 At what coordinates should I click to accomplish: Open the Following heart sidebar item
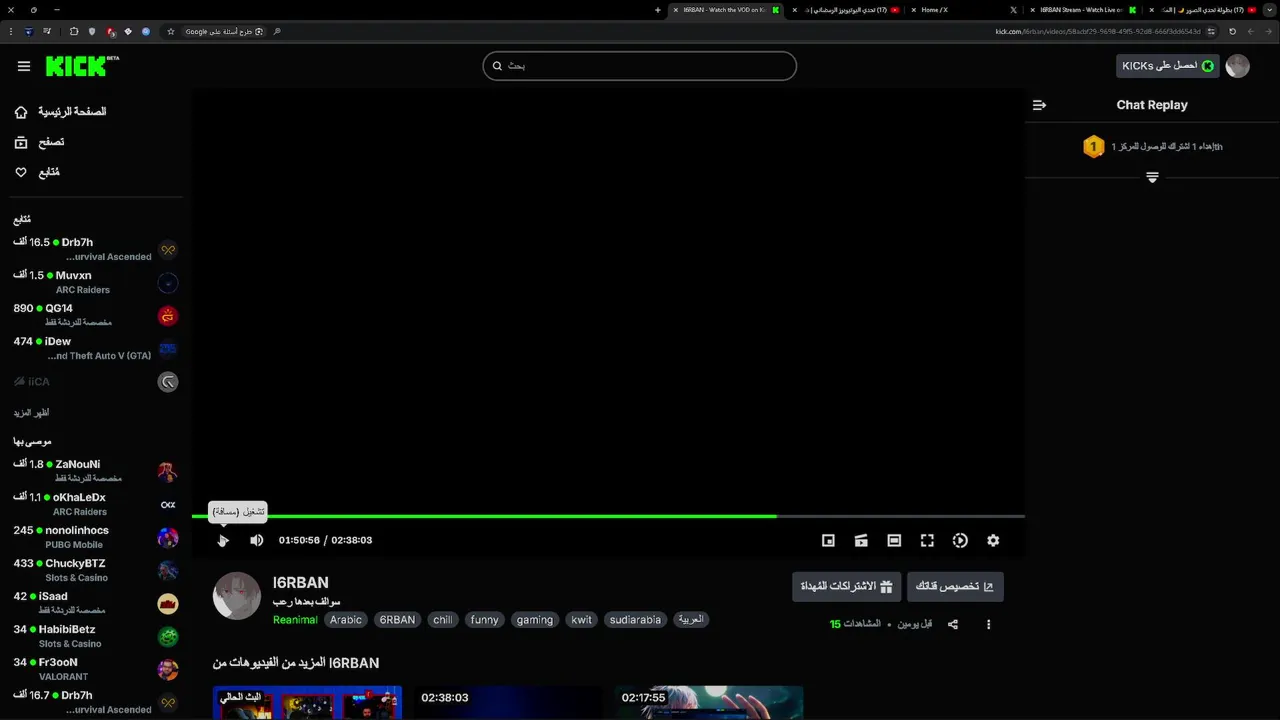[x=37, y=172]
